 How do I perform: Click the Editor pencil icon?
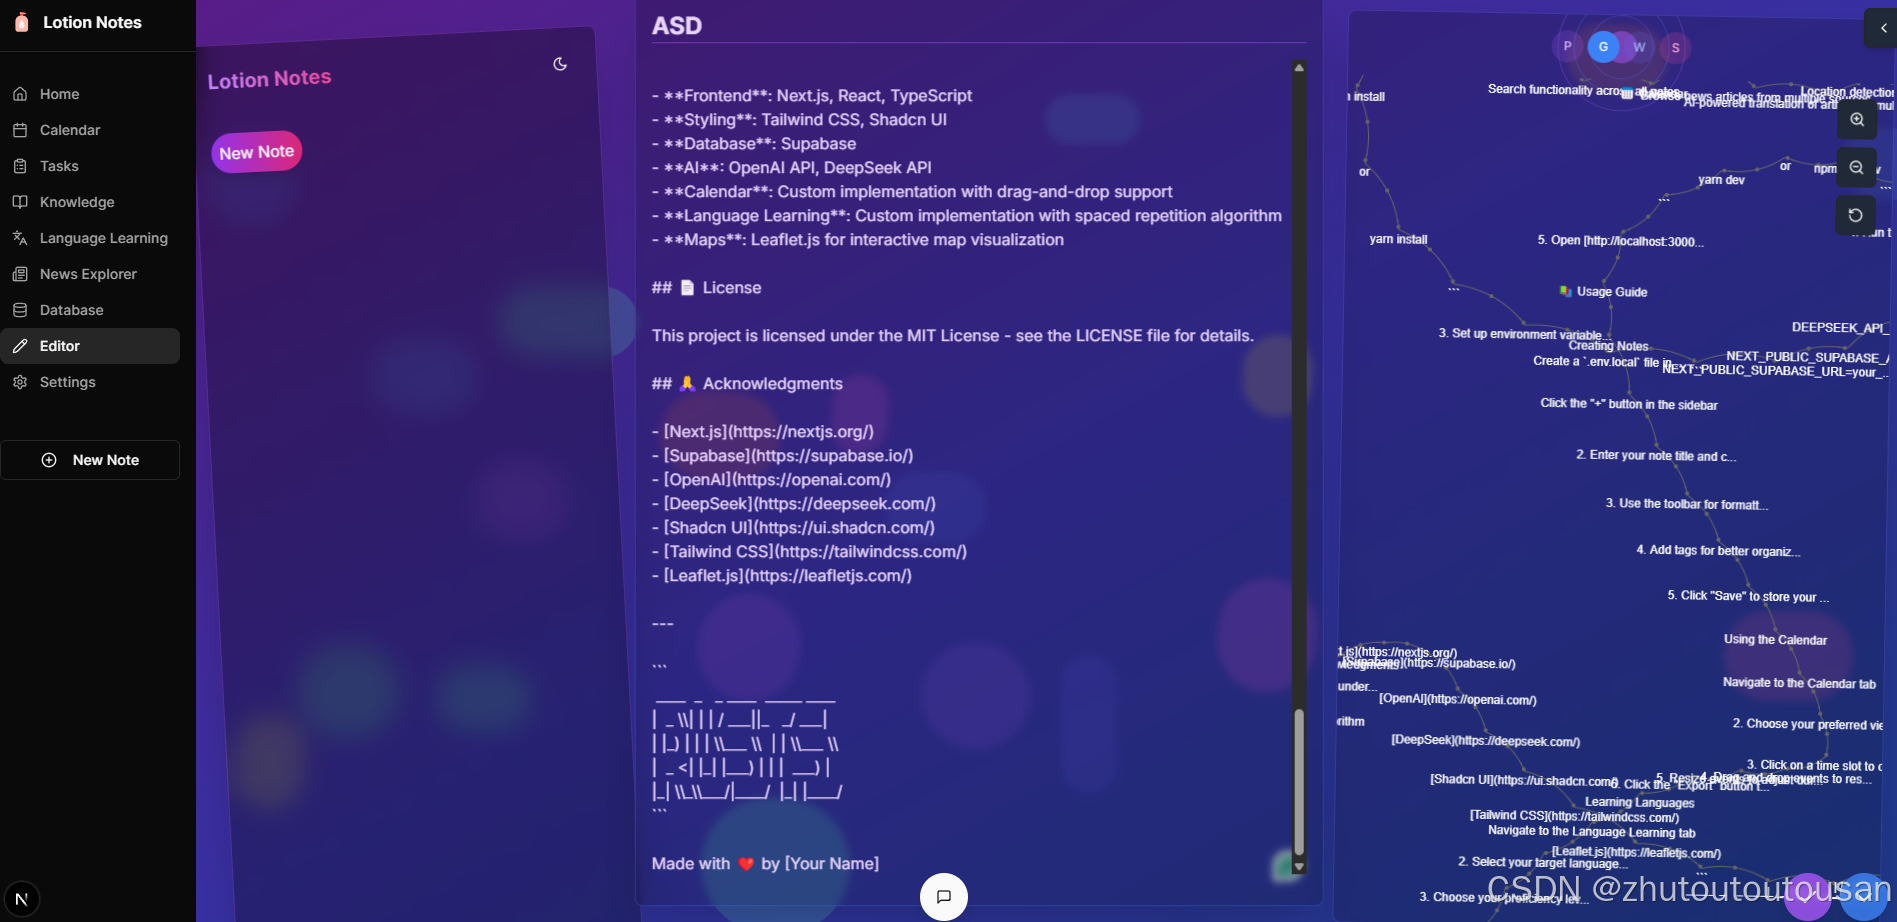coord(20,346)
